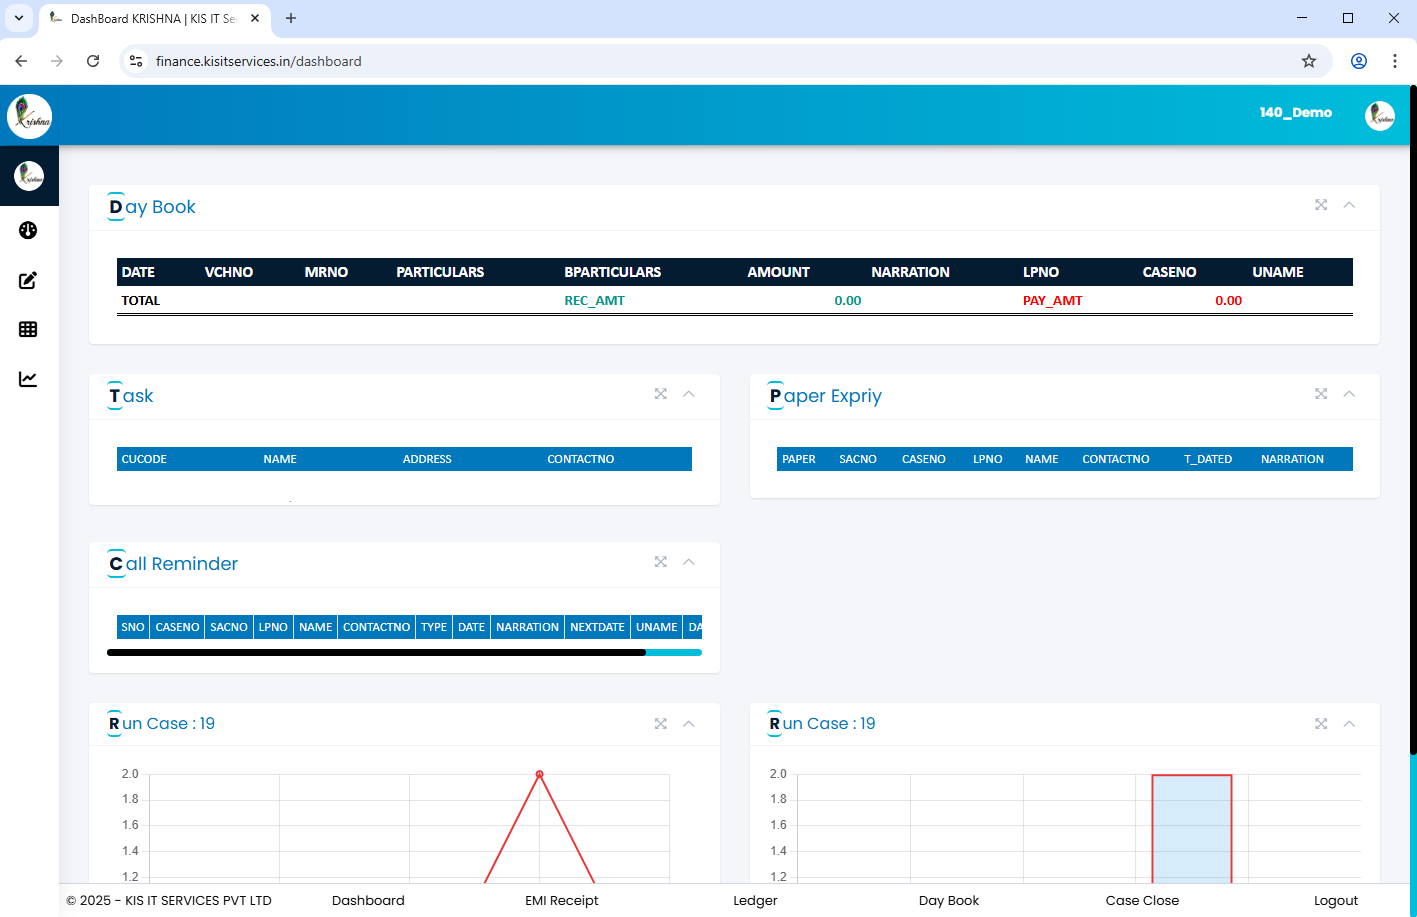Click the Krishna logo in top header

click(30, 116)
